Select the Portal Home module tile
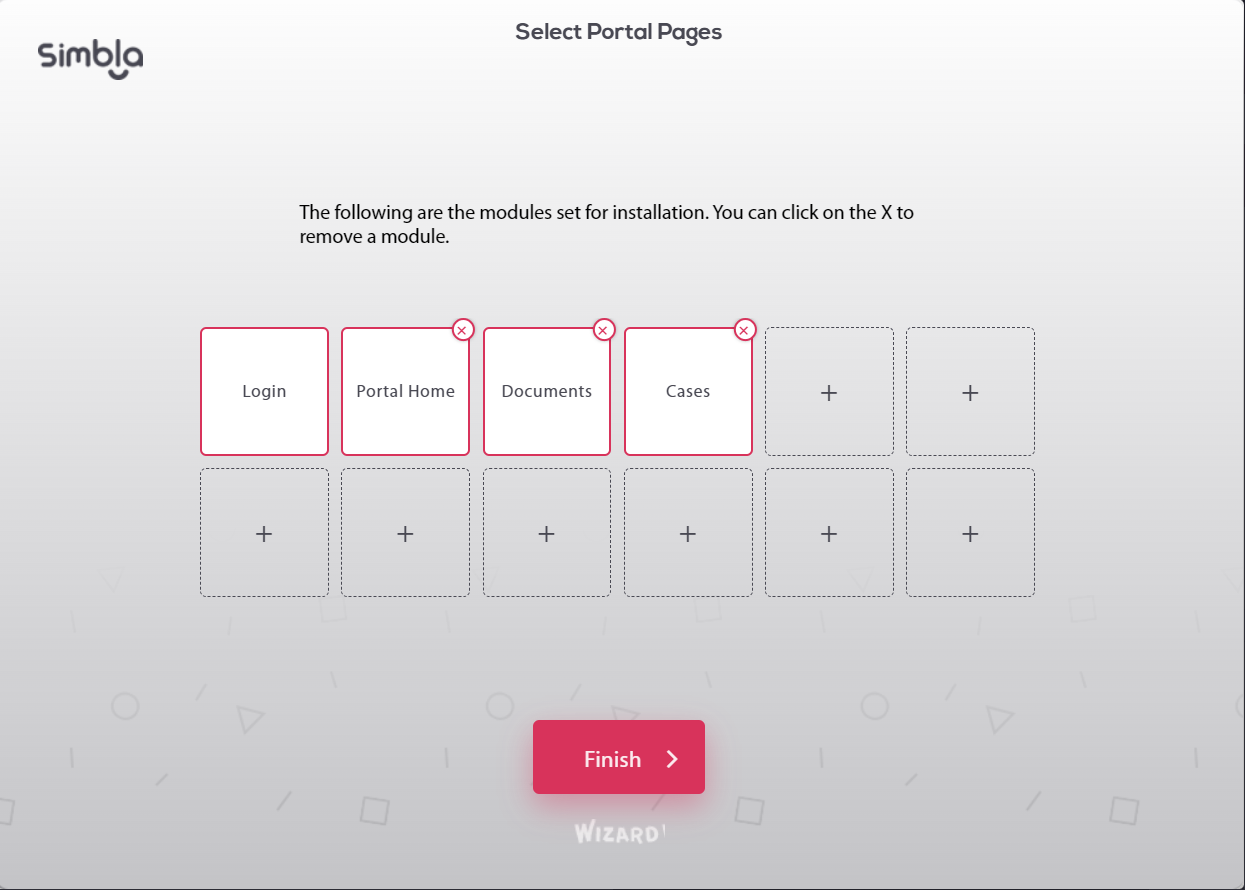Image resolution: width=1245 pixels, height=890 pixels. [405, 391]
